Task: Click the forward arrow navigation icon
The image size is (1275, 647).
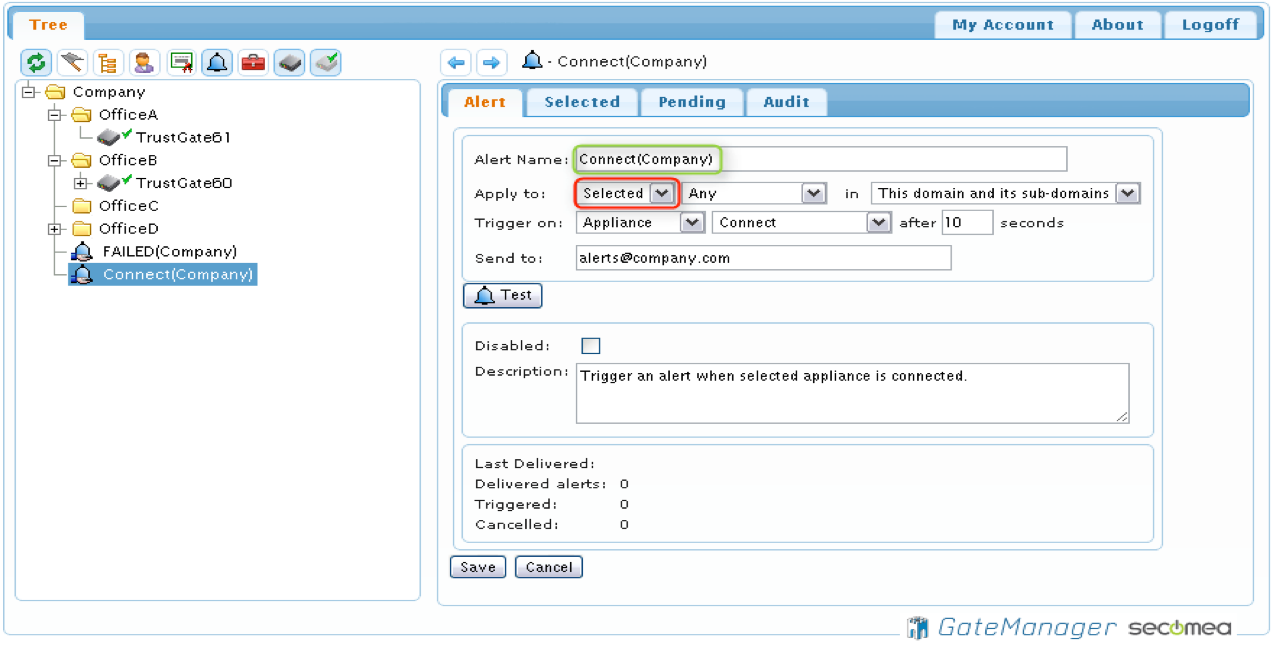Action: (x=491, y=63)
